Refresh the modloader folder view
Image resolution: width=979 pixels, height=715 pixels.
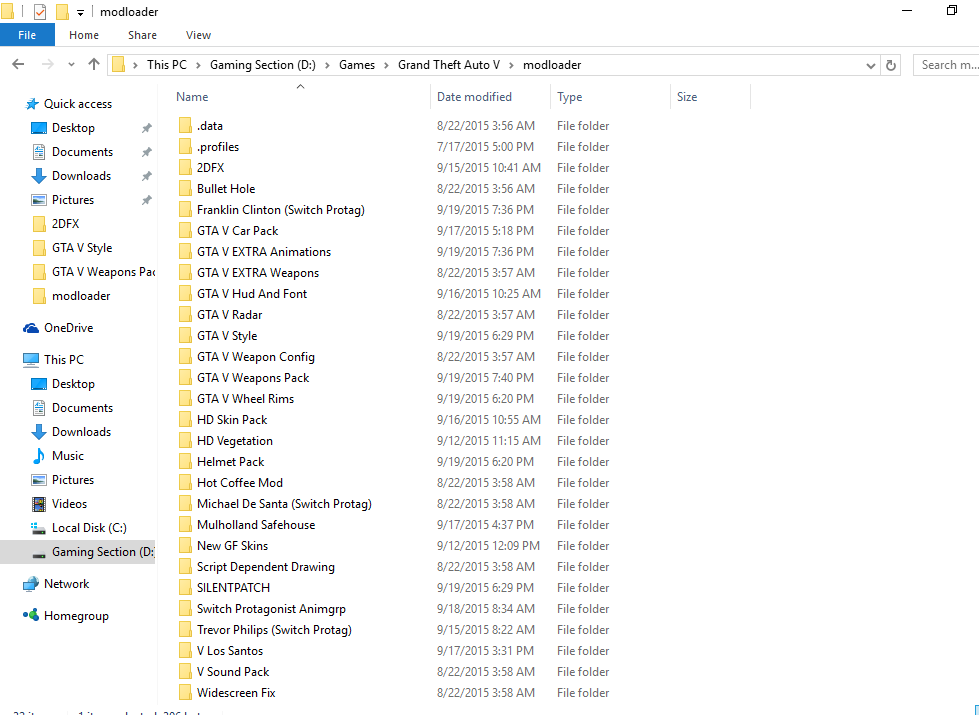pos(891,65)
